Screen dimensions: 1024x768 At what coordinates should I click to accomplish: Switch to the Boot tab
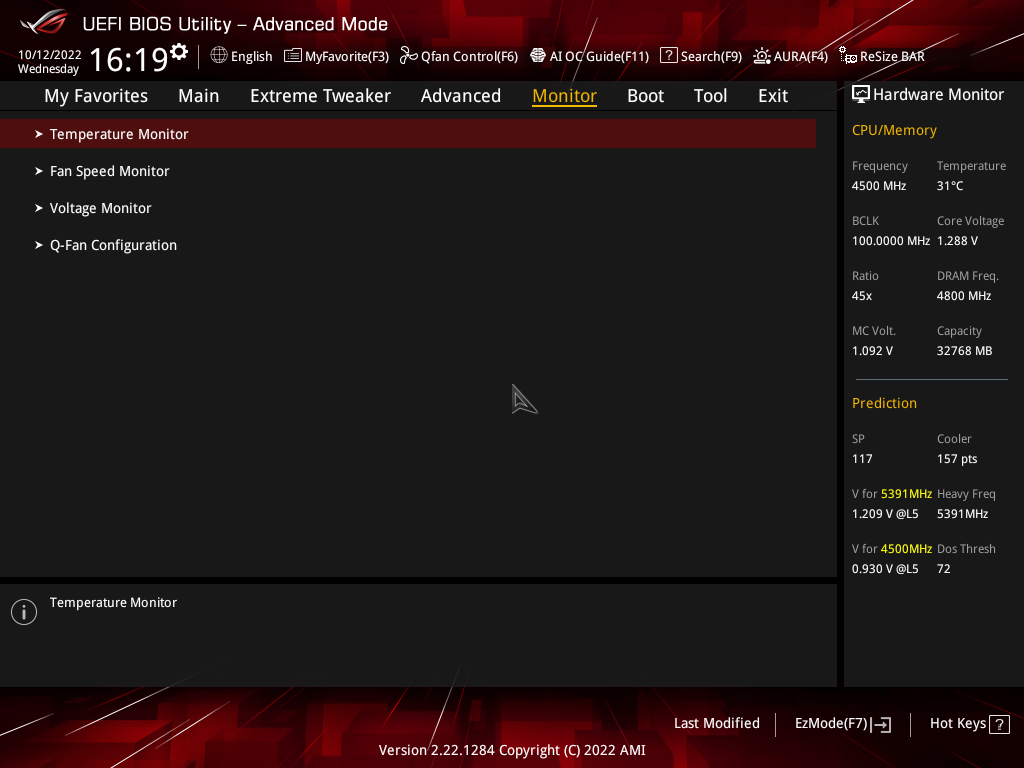(645, 96)
